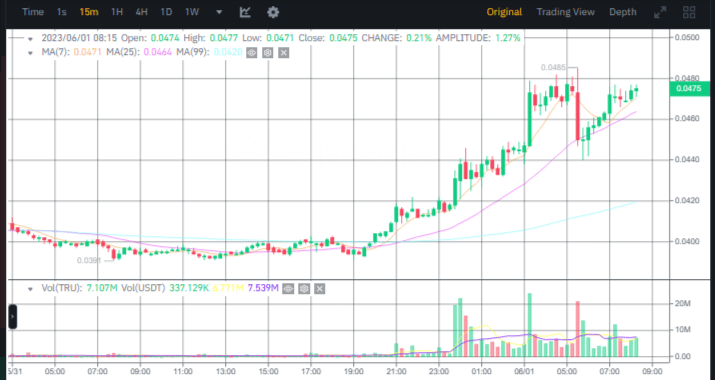The image size is (715, 380).
Task: Click the 0.0440 price axis label
Action: [x=687, y=160]
